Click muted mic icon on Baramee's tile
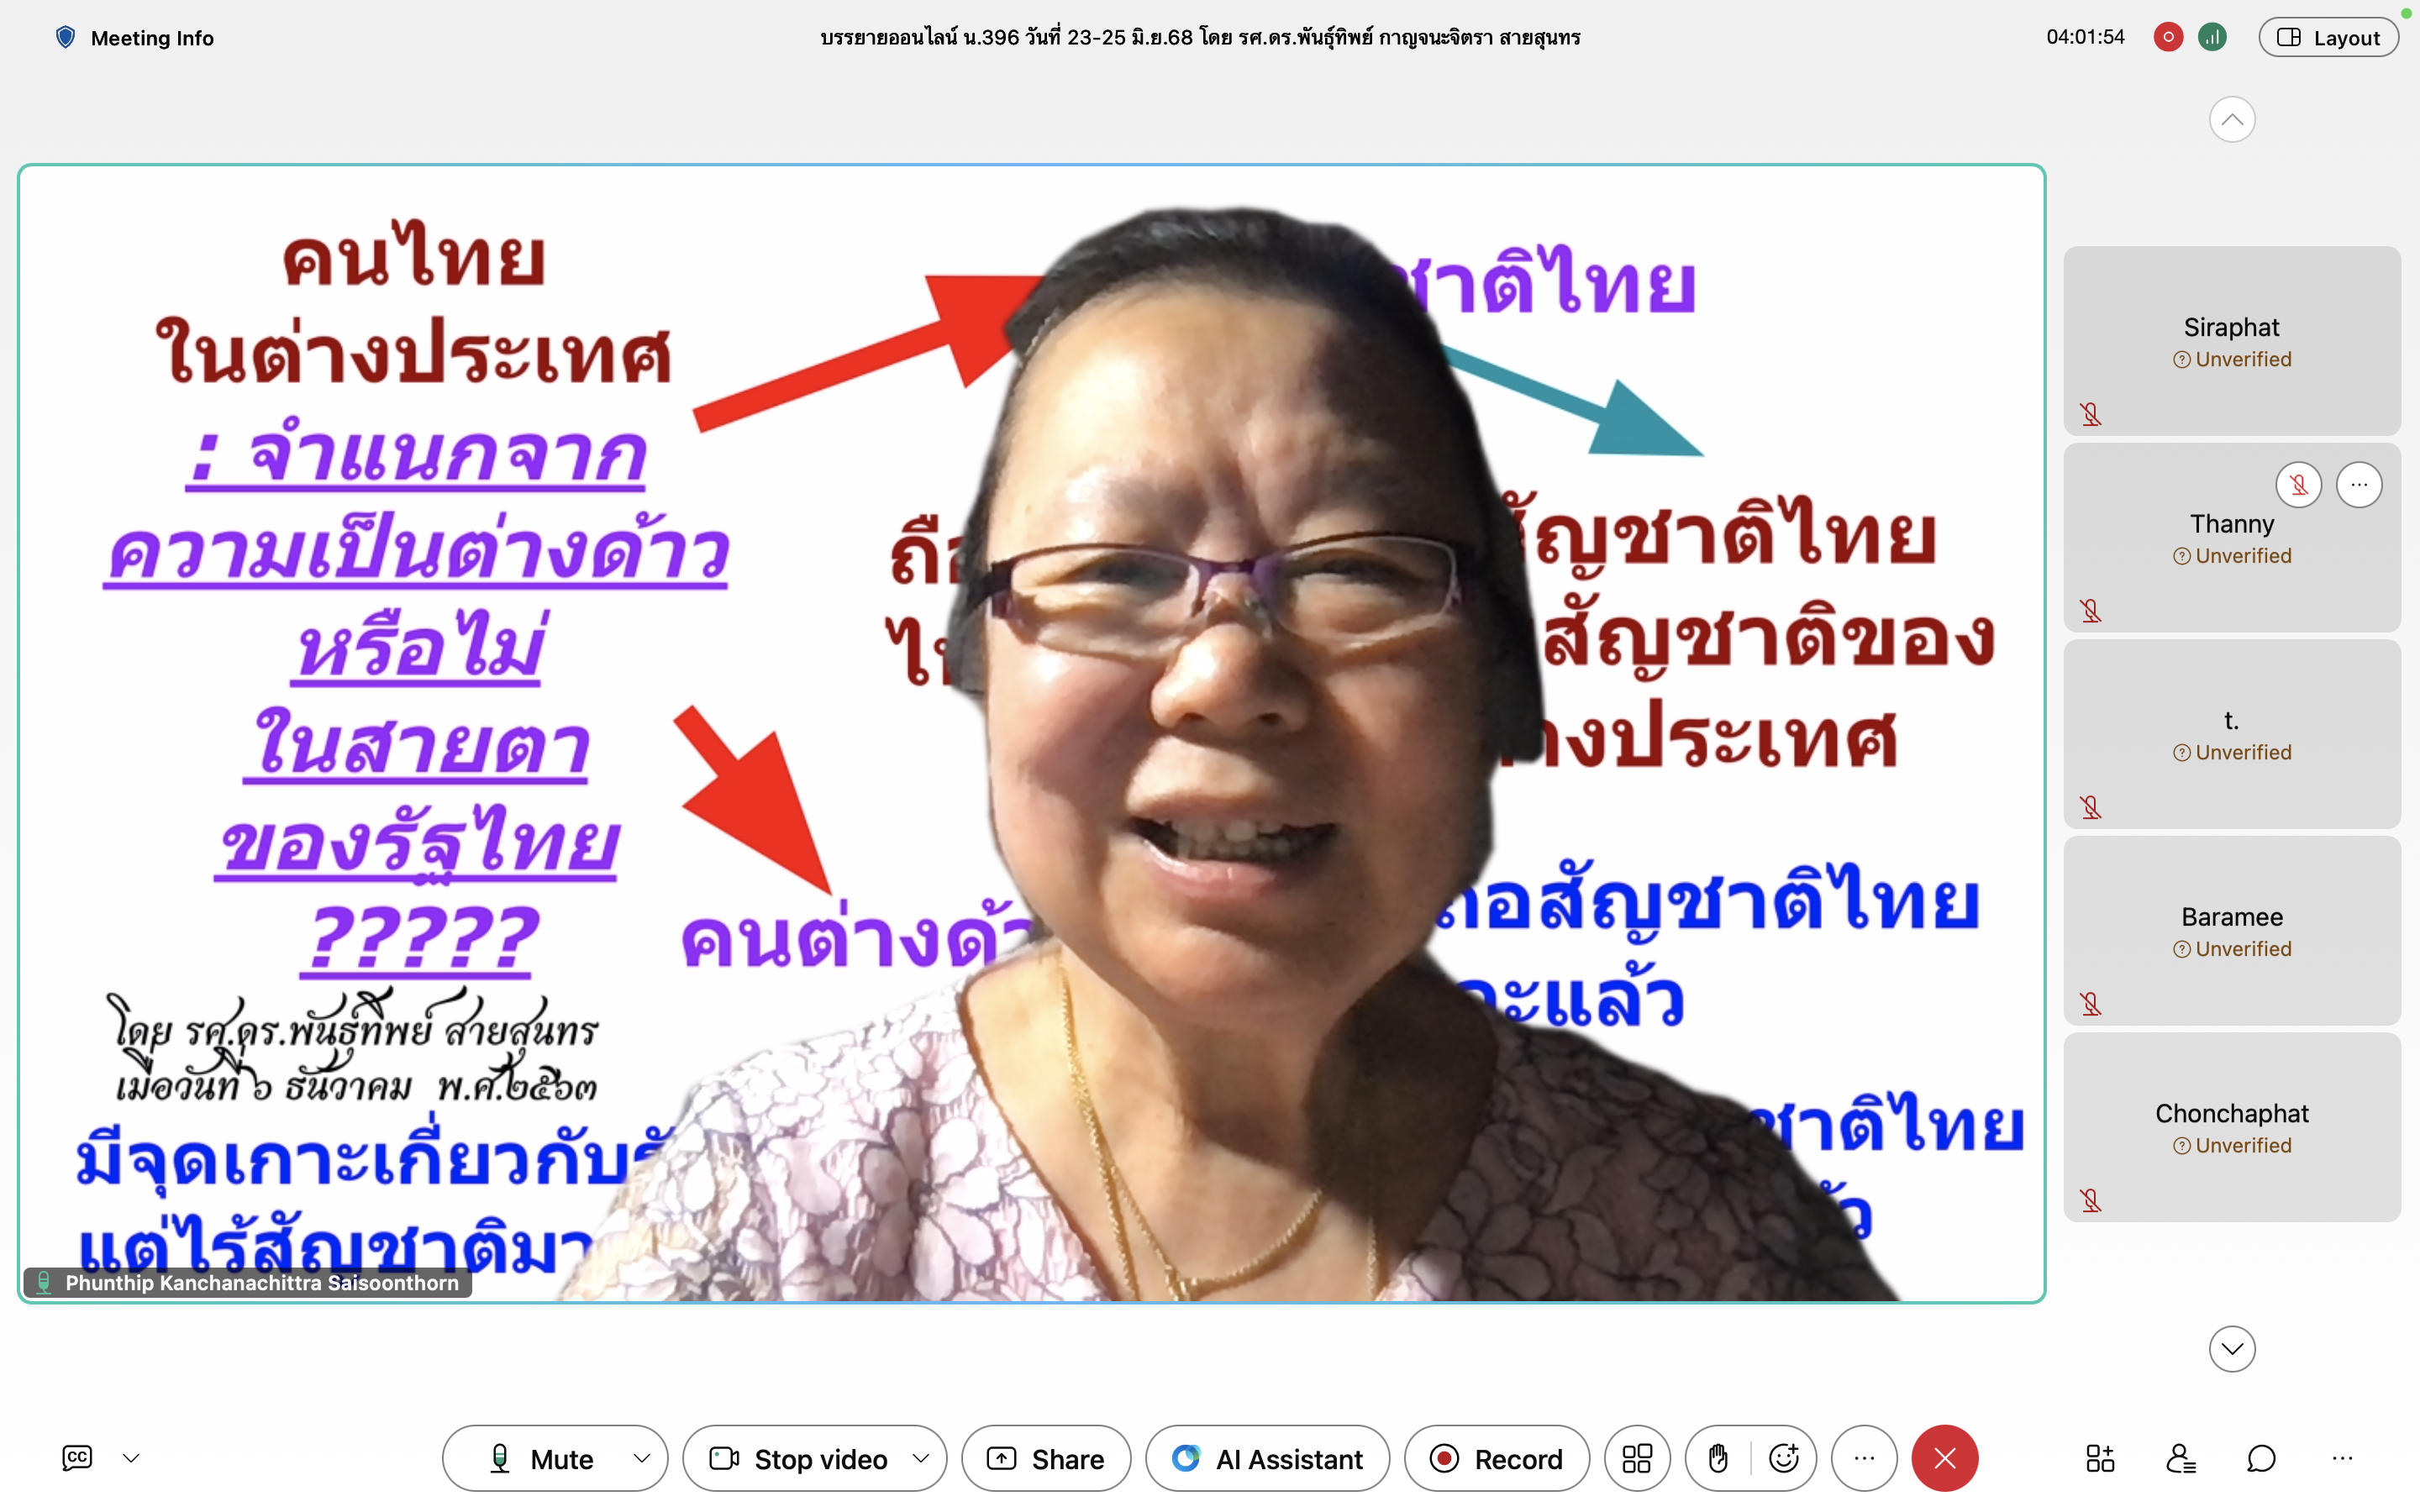The image size is (2420, 1512). coord(2091,1004)
